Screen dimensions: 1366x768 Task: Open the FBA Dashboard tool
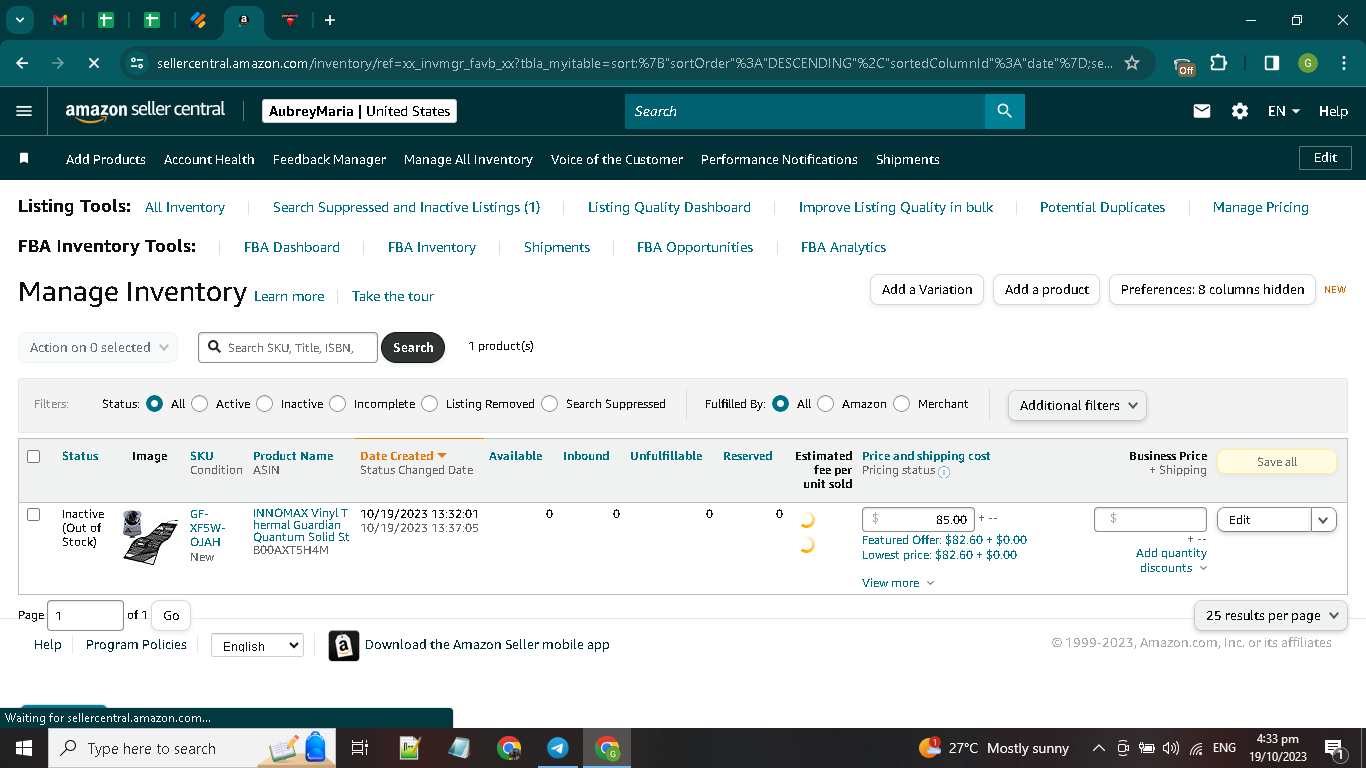(x=292, y=247)
